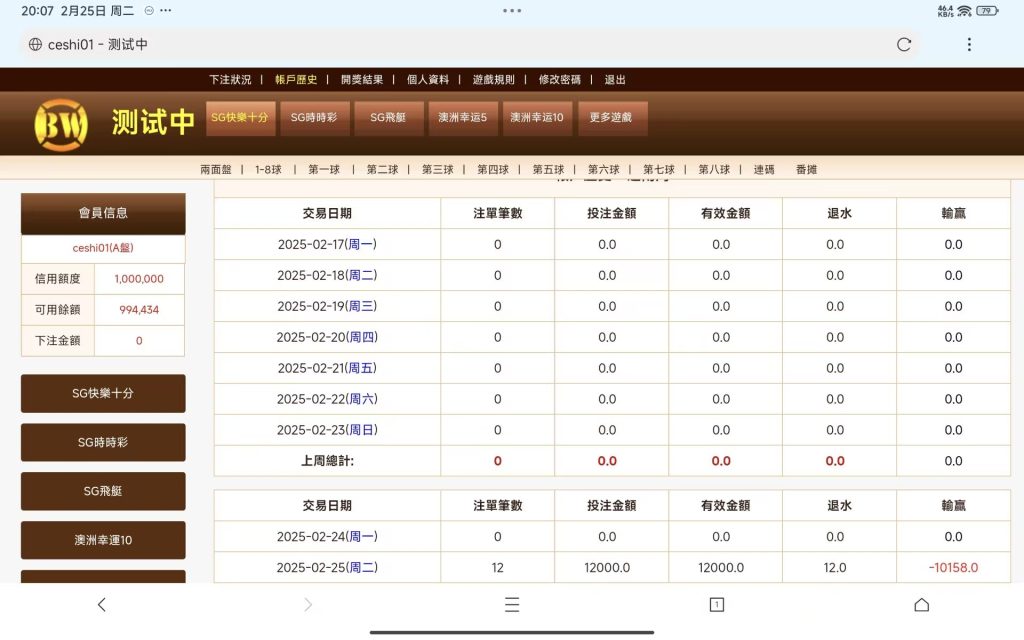This screenshot has height=640, width=1024.
Task: Tap the globe site info icon
Action: pyautogui.click(x=35, y=44)
